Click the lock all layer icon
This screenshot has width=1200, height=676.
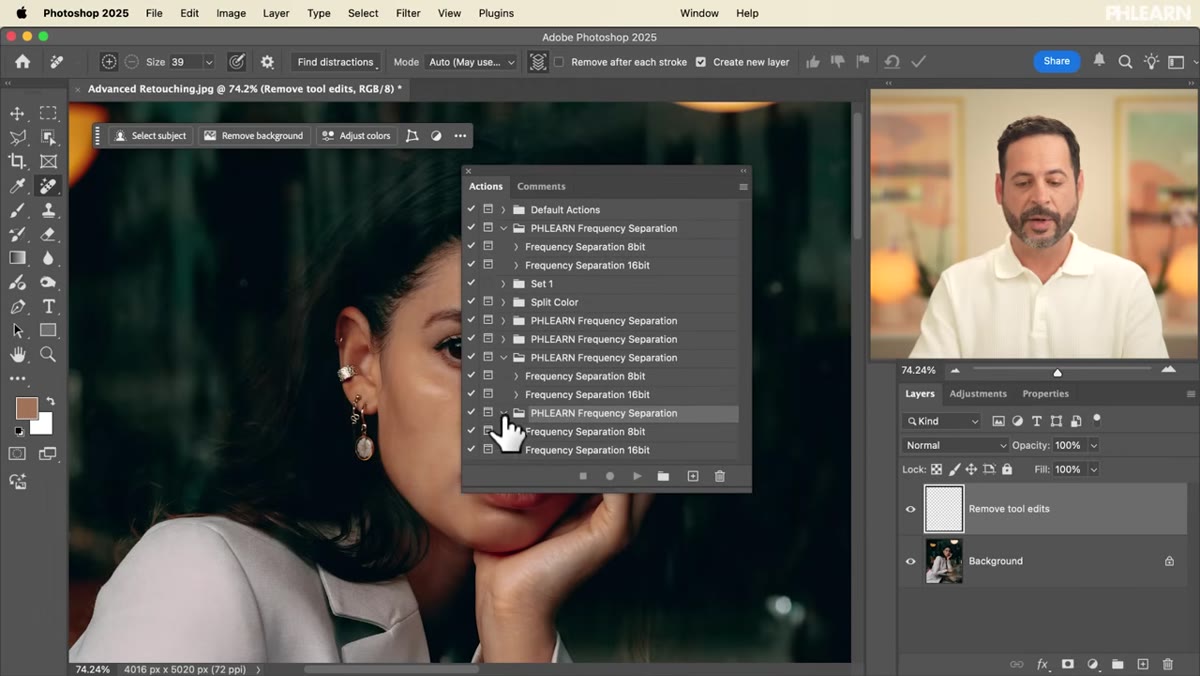coord(1007,469)
